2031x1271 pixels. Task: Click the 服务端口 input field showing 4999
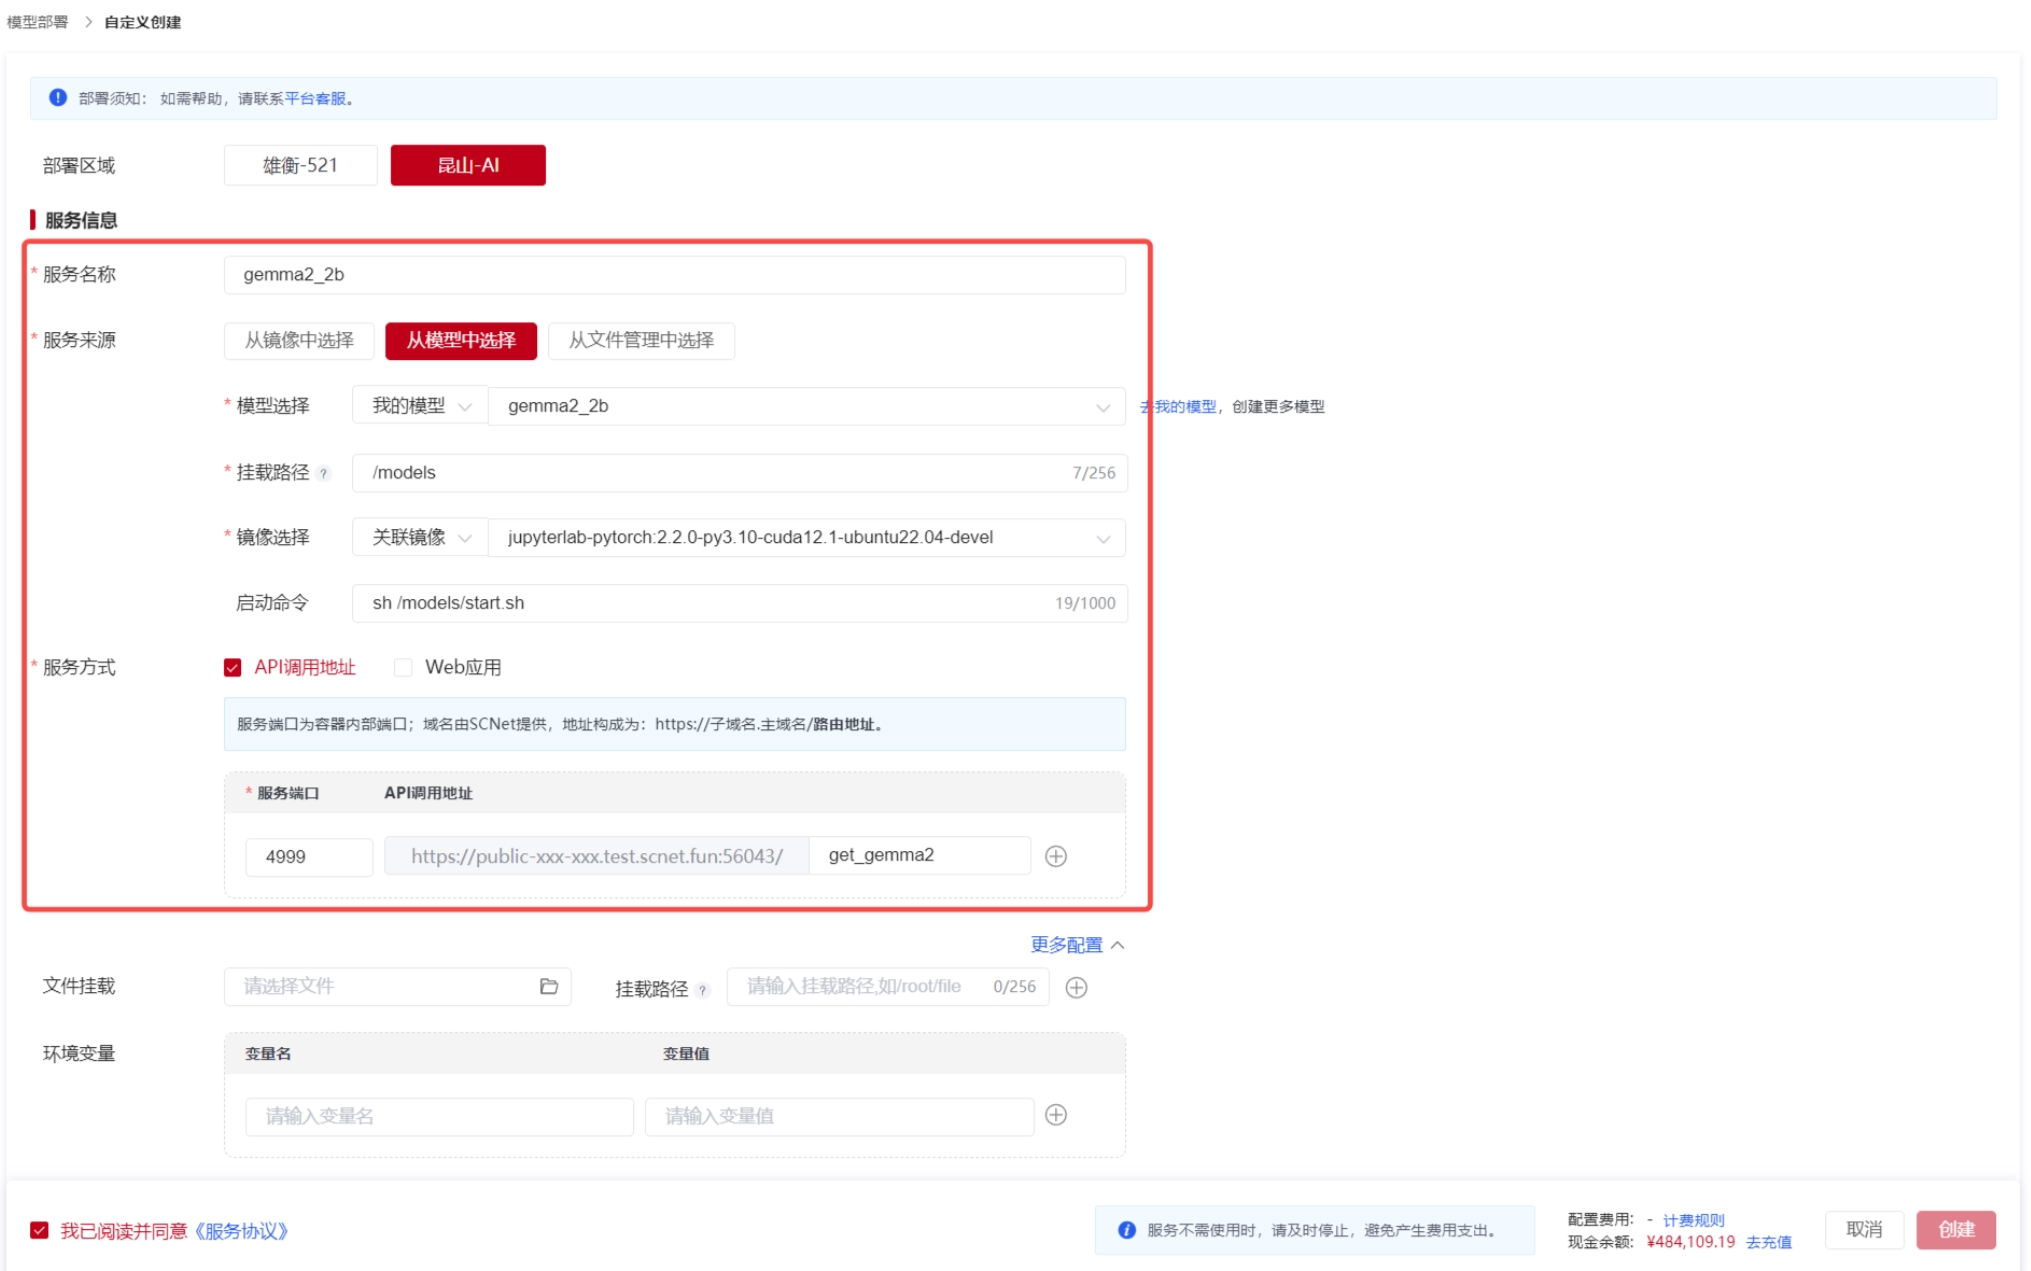coord(308,857)
